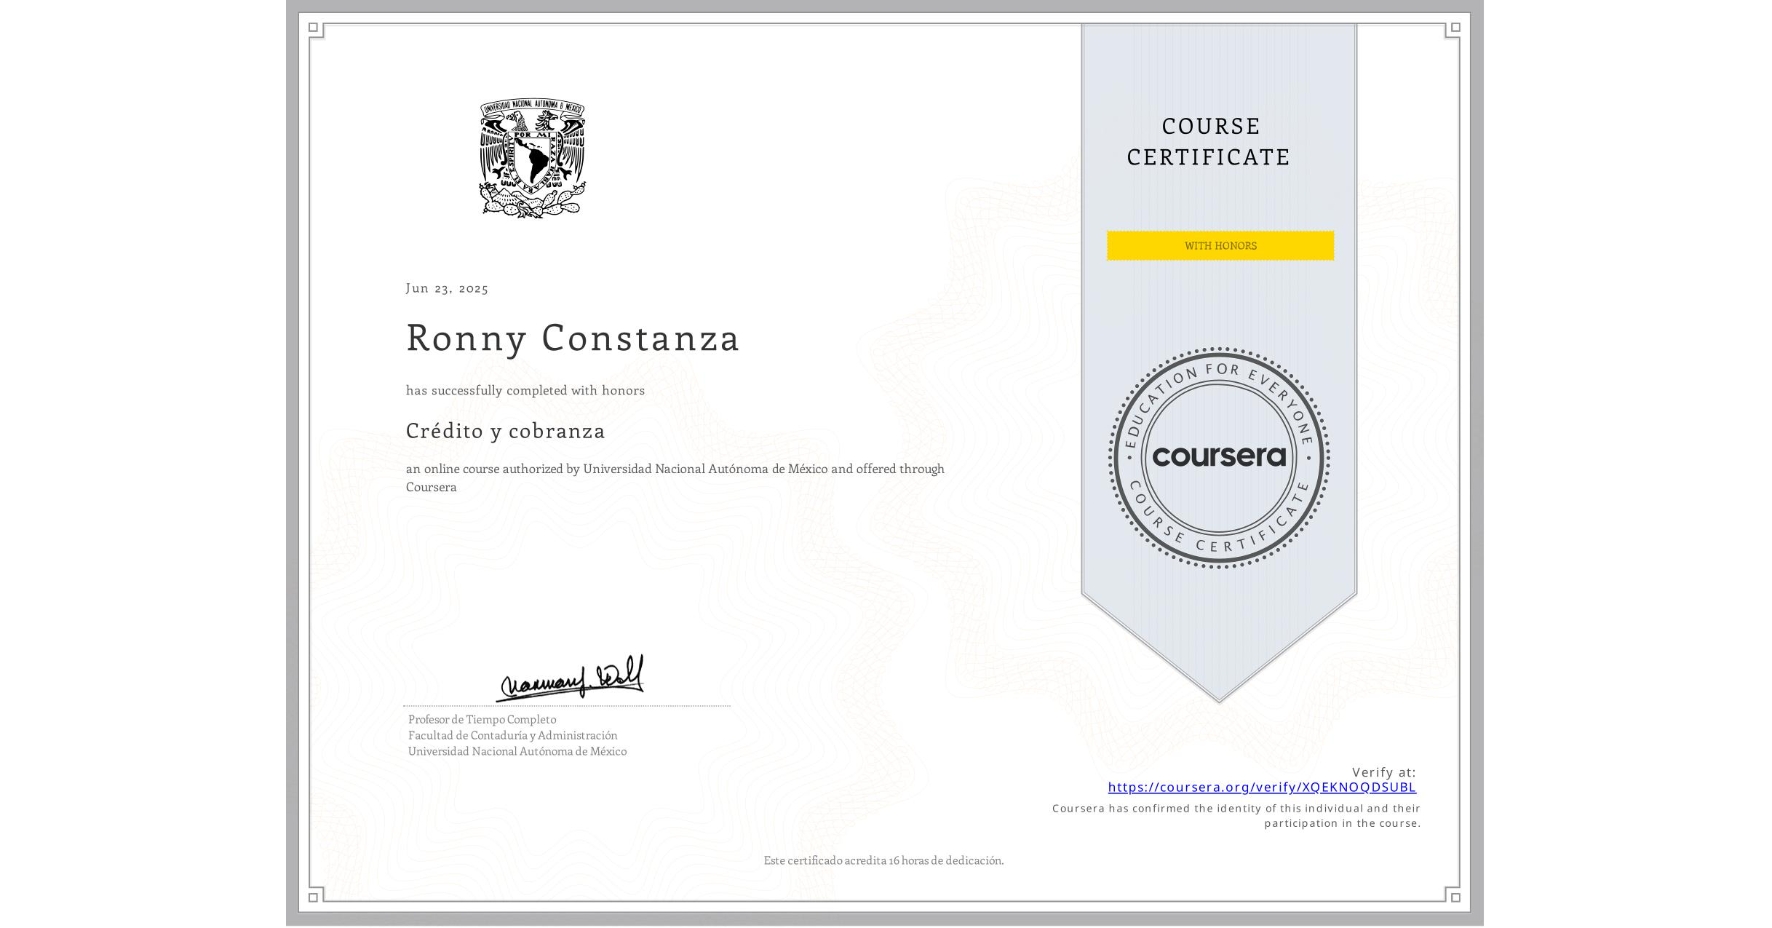The height and width of the screenshot is (928, 1772).
Task: Click the Coursera certificate seal
Action: 1219,458
